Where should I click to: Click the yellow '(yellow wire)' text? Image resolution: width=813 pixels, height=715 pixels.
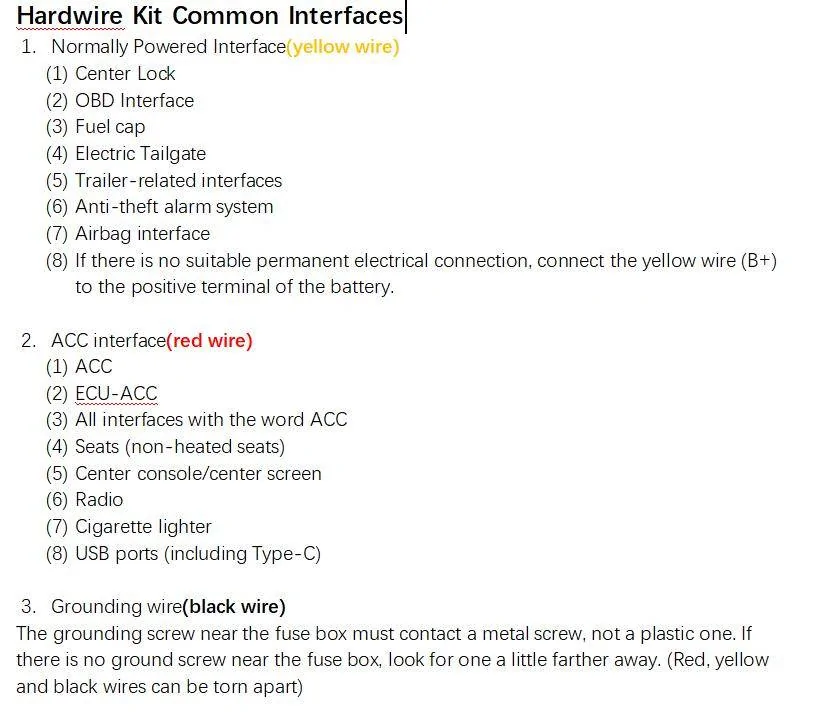click(343, 47)
